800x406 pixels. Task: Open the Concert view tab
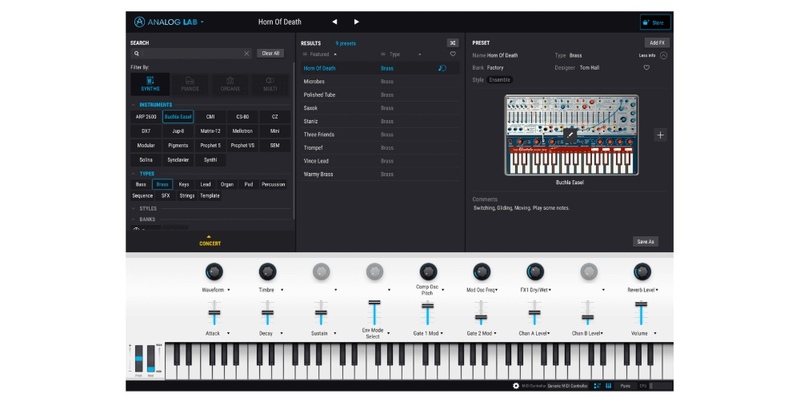pyautogui.click(x=210, y=241)
